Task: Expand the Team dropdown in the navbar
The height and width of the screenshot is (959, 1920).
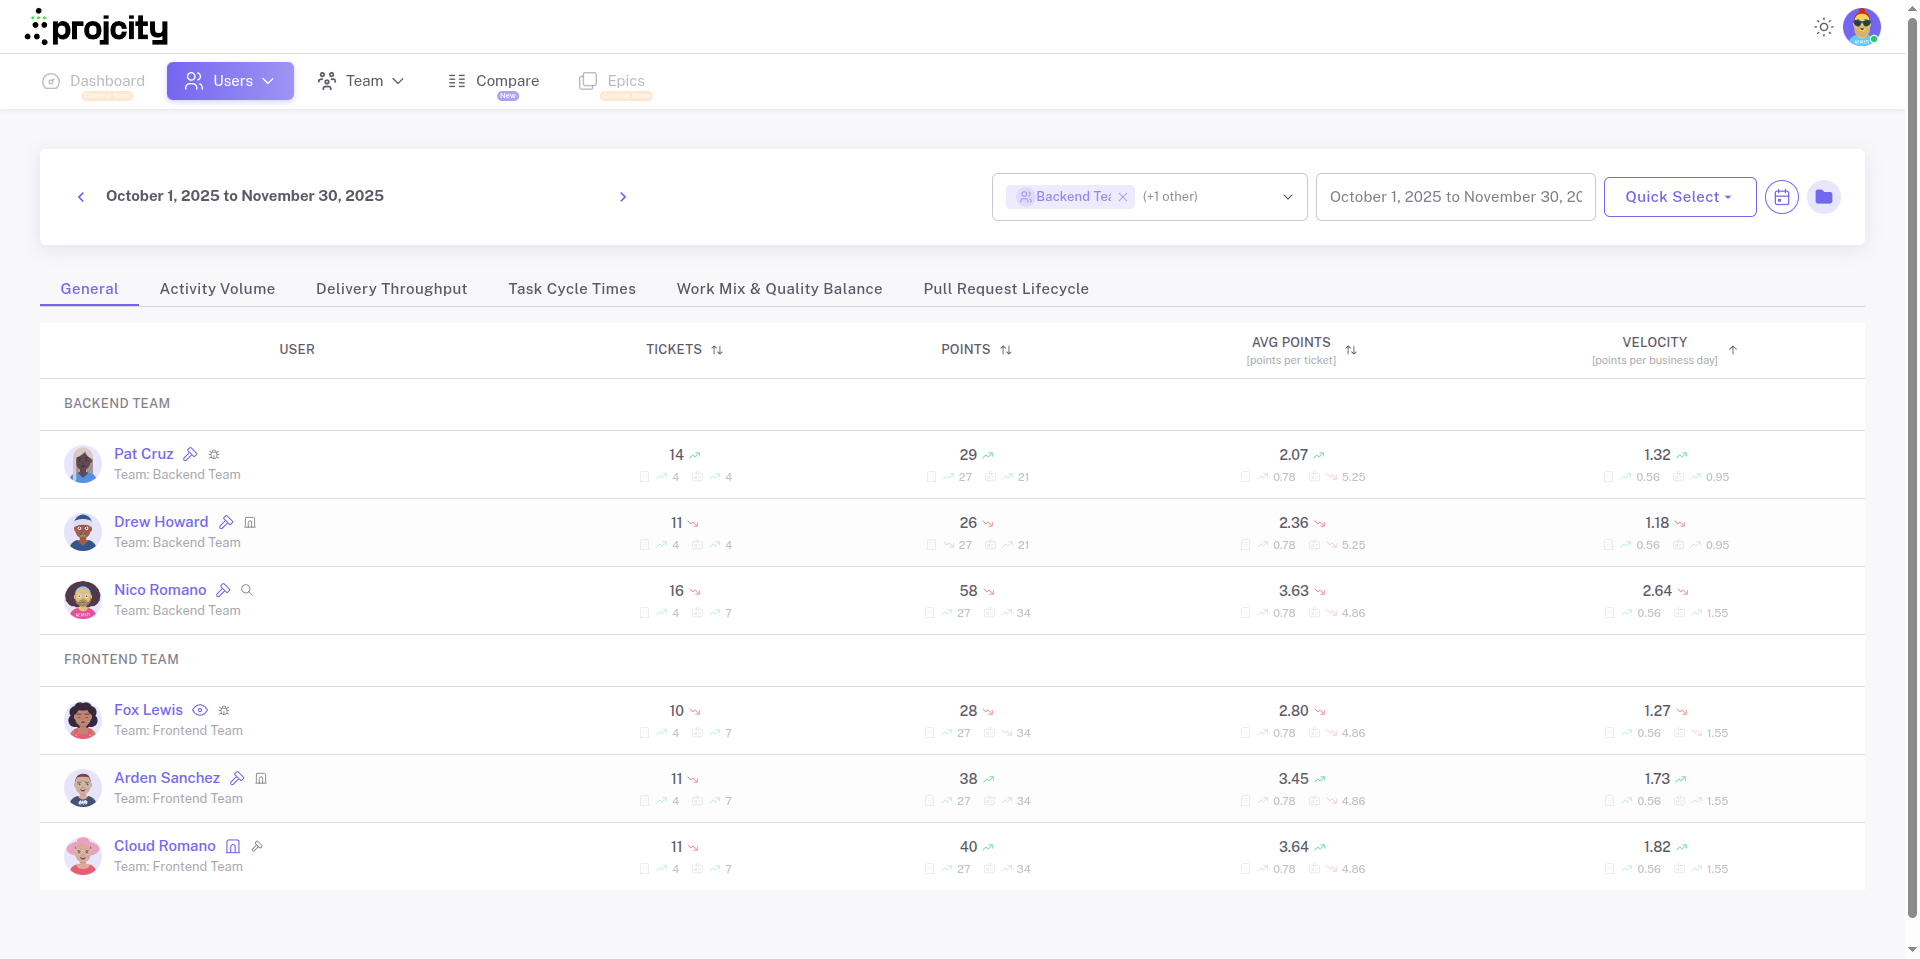Action: pyautogui.click(x=361, y=81)
